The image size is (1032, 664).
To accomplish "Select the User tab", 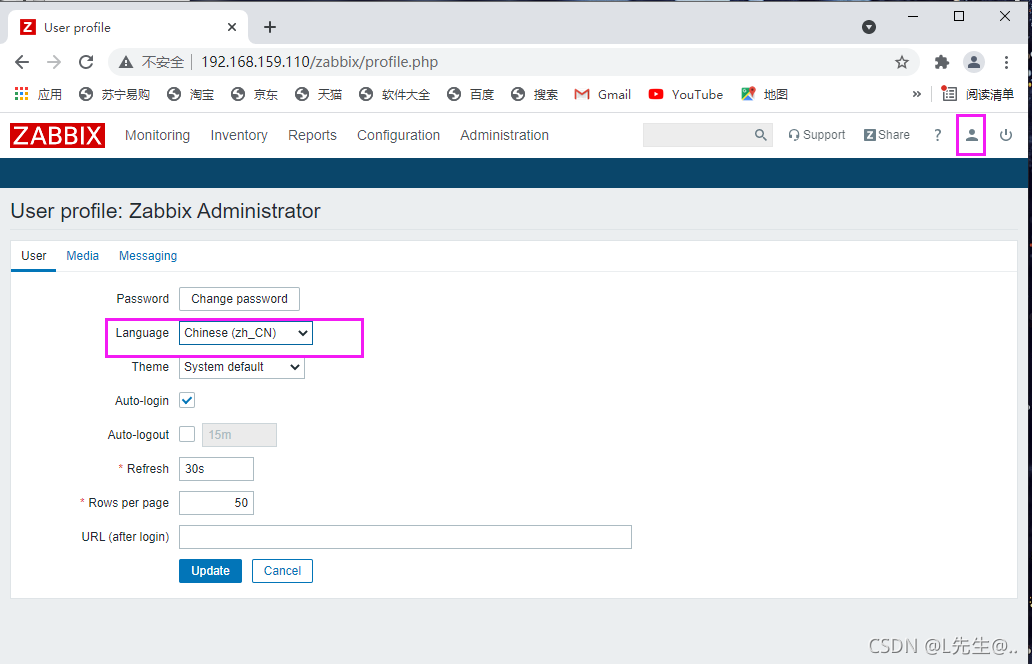I will (34, 255).
